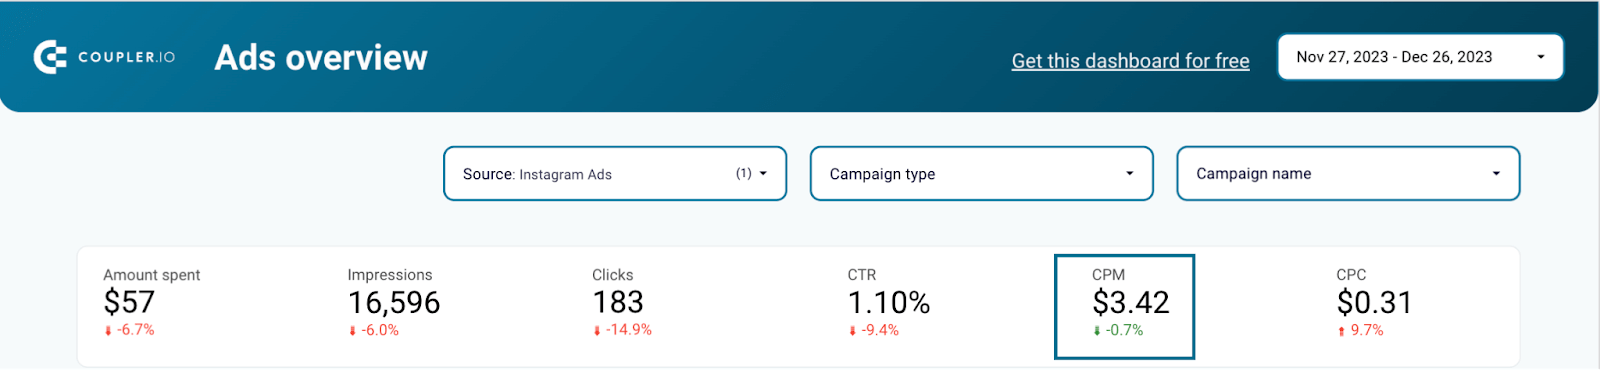Select the highlighted CPM $3.42 scorecard
The height and width of the screenshot is (370, 1600).
click(1125, 306)
